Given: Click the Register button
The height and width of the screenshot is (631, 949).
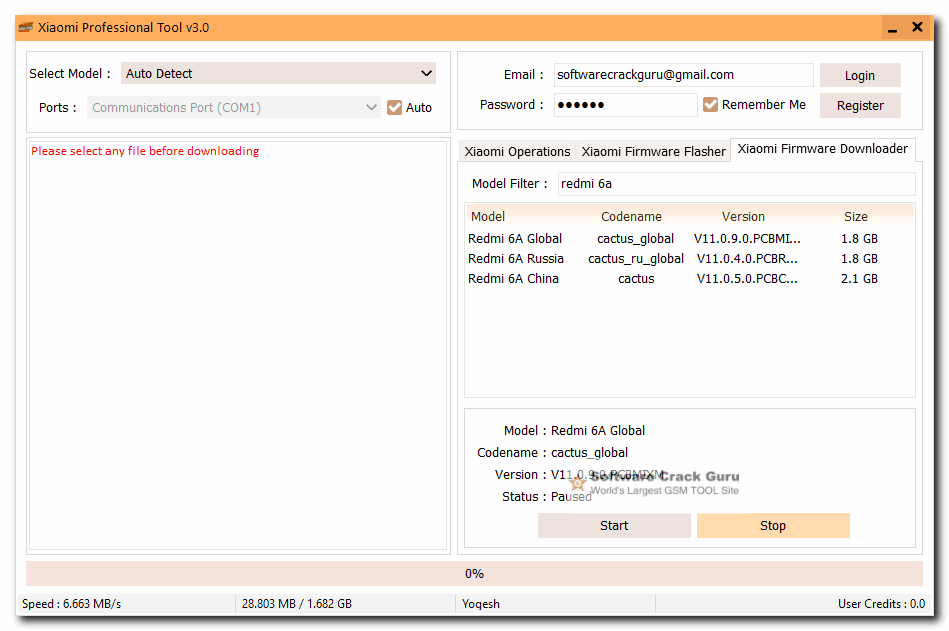Looking at the screenshot, I should [860, 105].
